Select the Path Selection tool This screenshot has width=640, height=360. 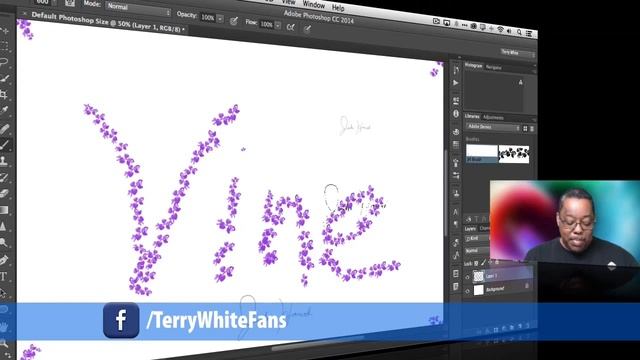pyautogui.click(x=3, y=293)
